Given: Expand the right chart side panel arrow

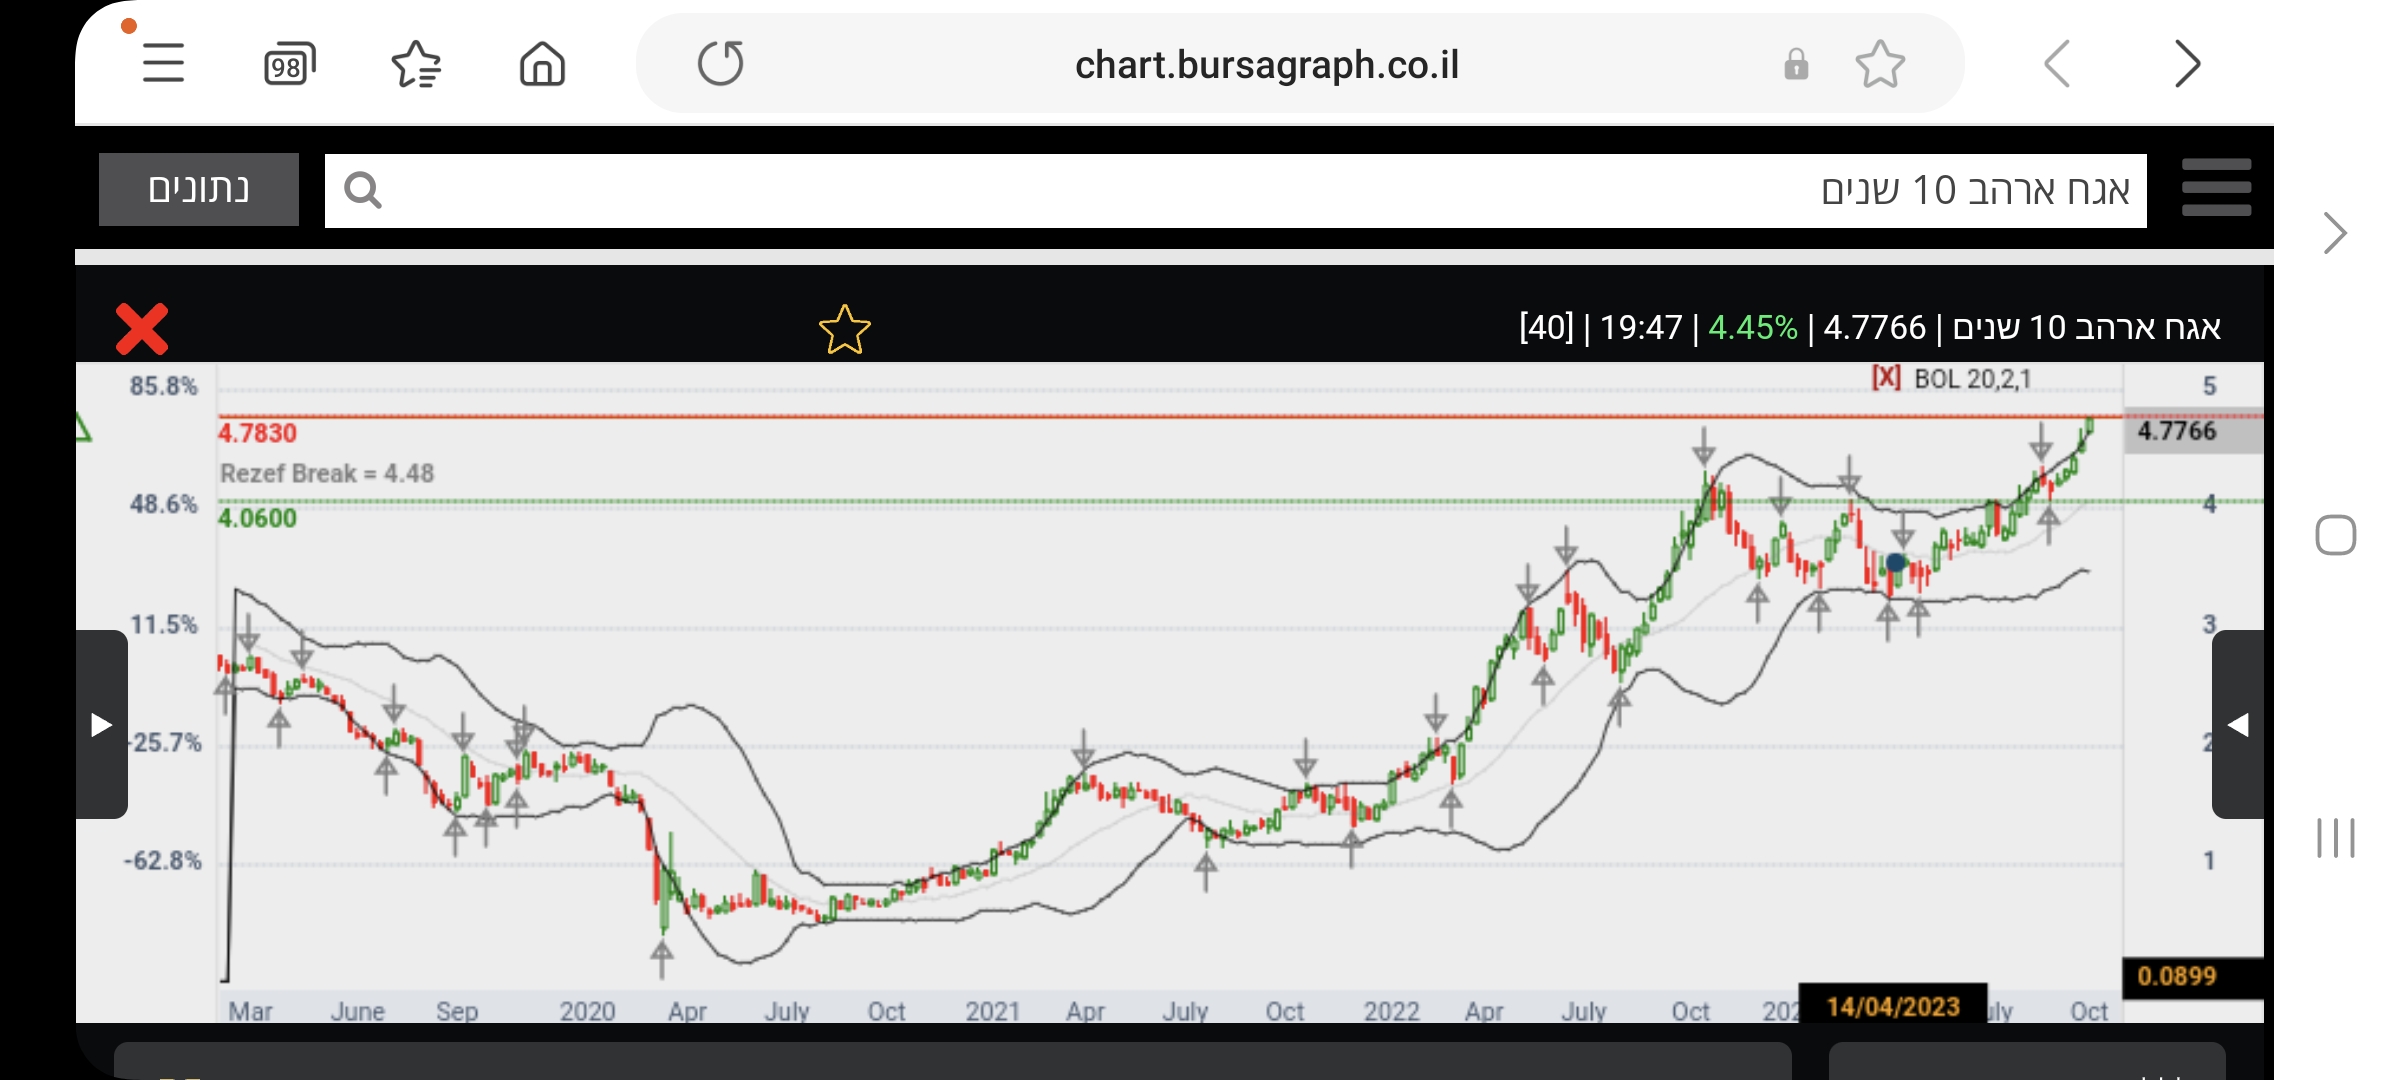Looking at the screenshot, I should (2238, 724).
